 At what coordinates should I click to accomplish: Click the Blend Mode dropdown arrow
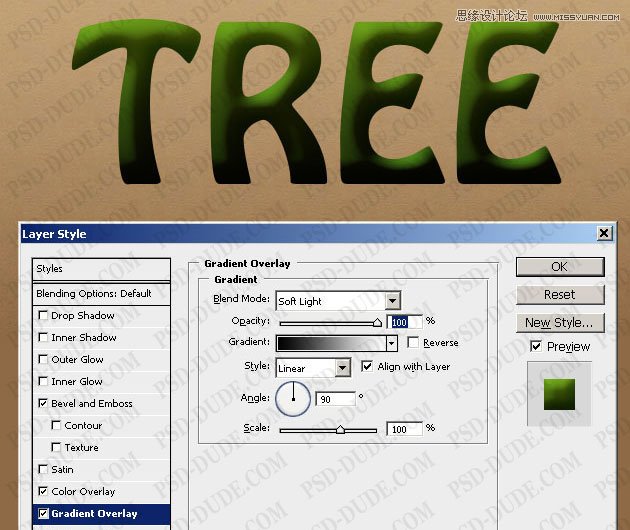(x=393, y=301)
